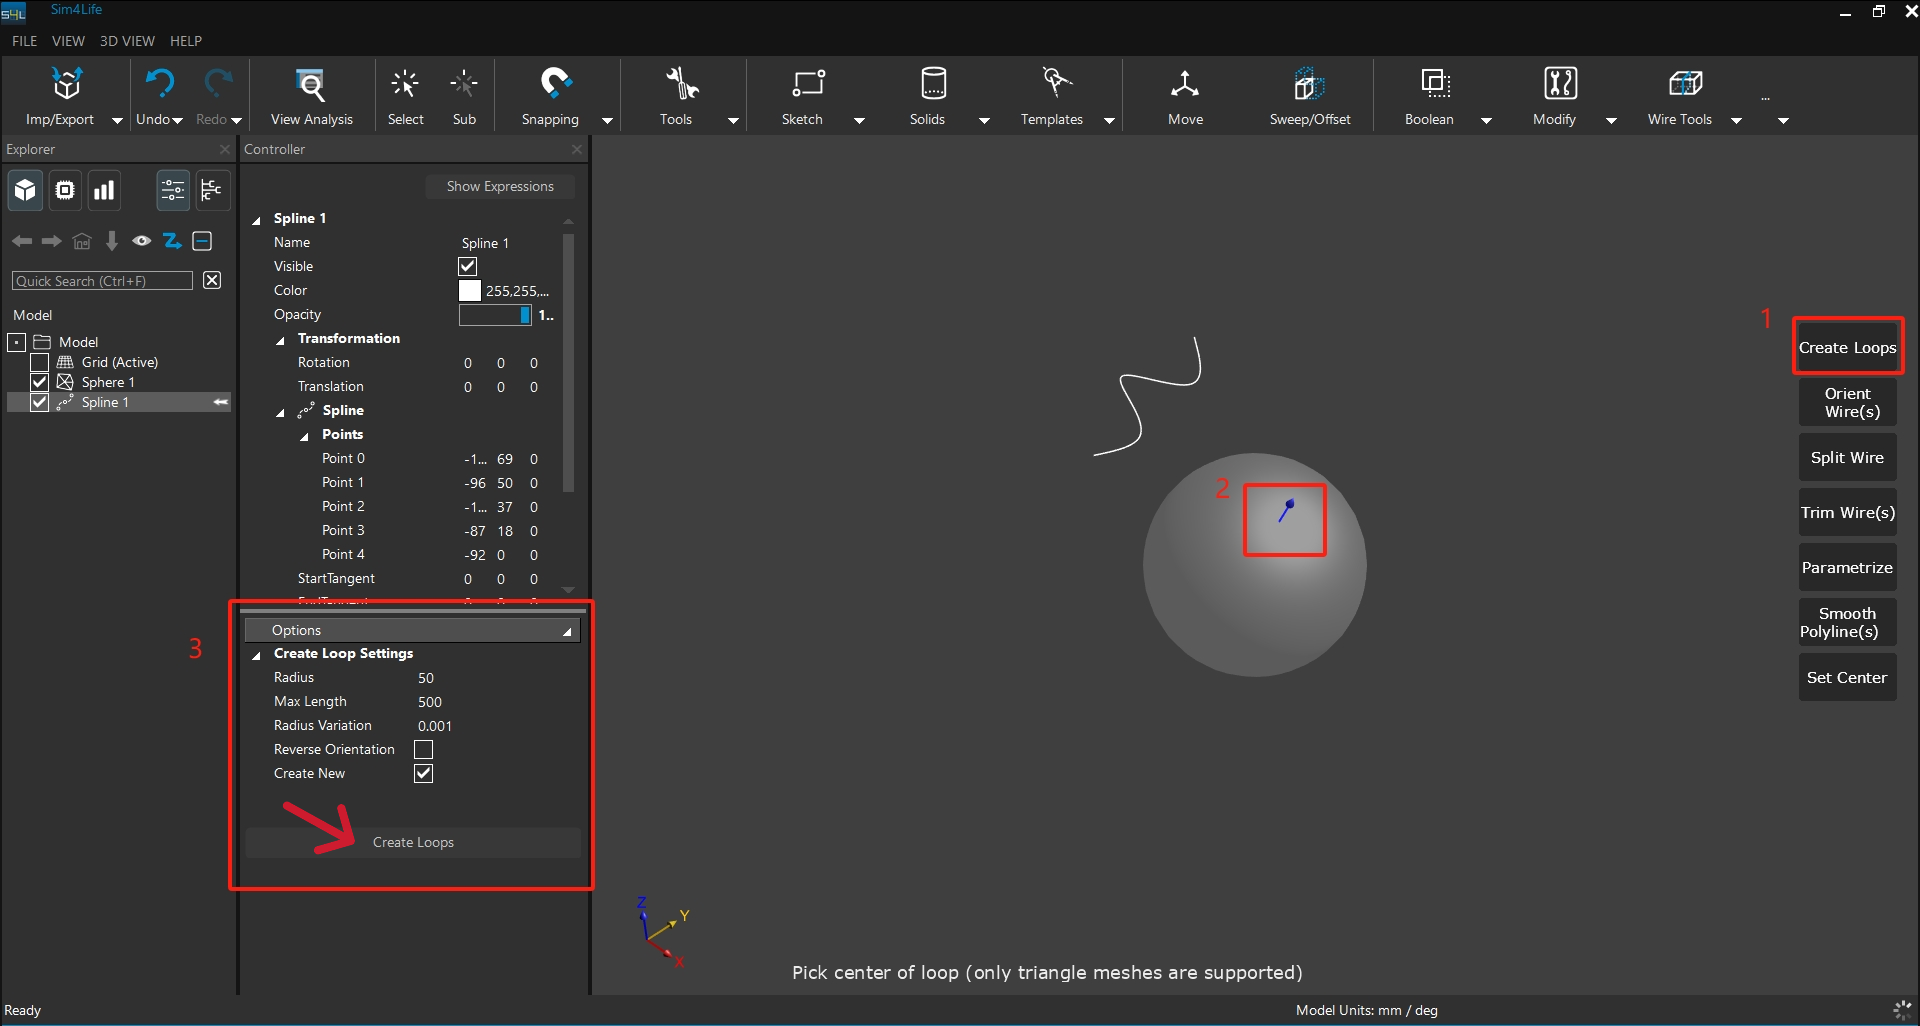Image resolution: width=1920 pixels, height=1026 pixels.
Task: Enable the Reverse Orientation checkbox
Action: point(424,750)
